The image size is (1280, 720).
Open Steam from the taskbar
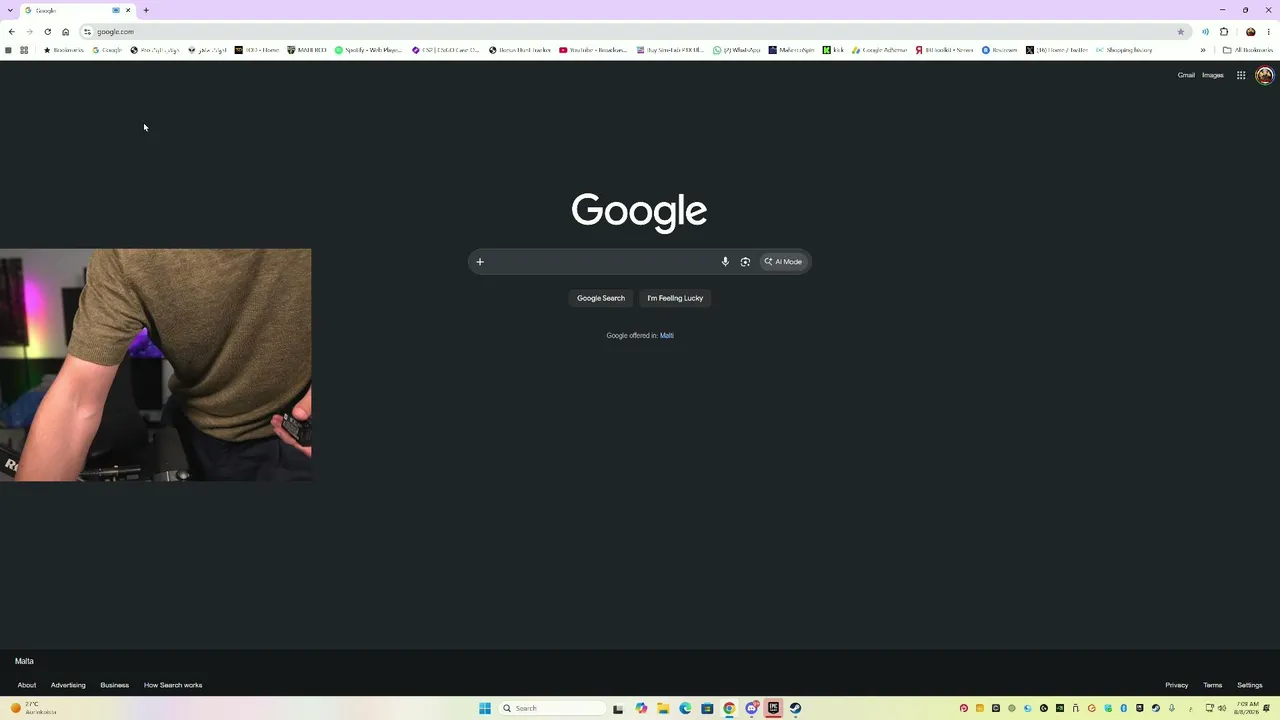pyautogui.click(x=795, y=708)
